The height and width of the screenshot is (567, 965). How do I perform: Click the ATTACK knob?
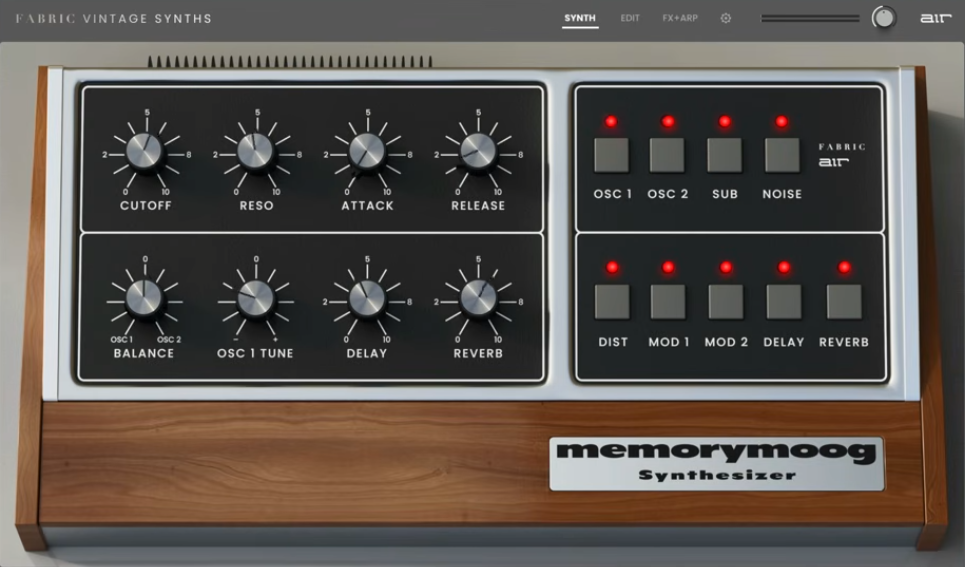click(x=367, y=151)
